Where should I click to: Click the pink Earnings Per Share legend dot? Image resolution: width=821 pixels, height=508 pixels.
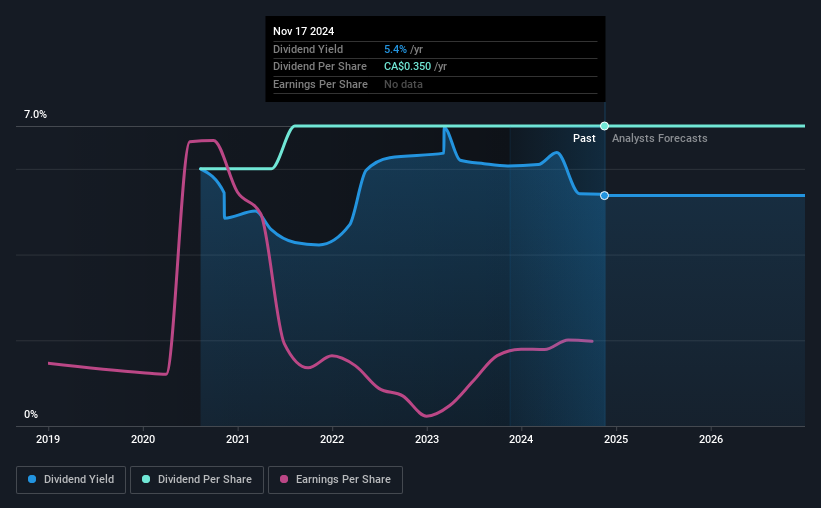pos(284,479)
